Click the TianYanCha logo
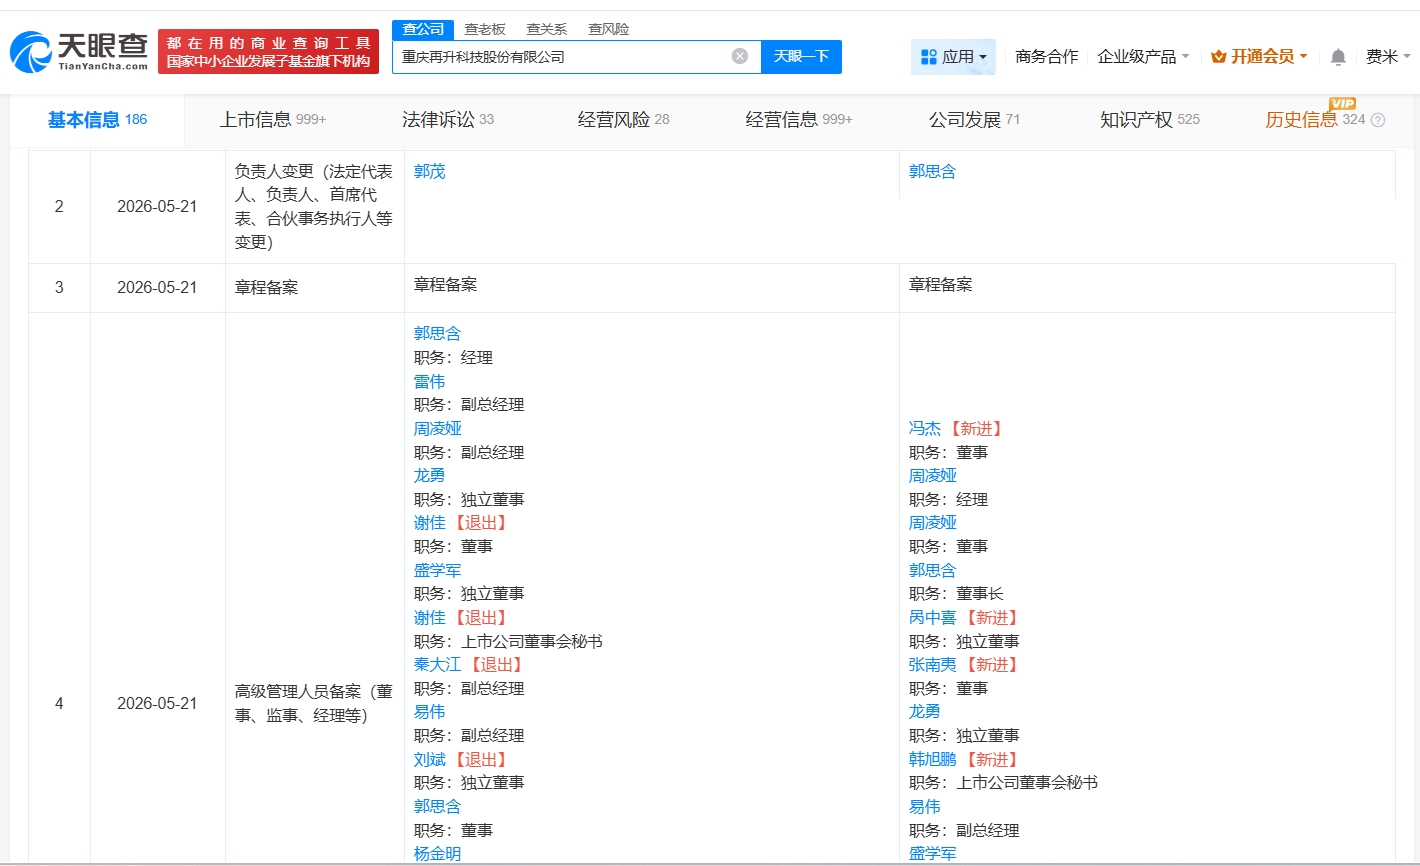This screenshot has width=1420, height=866. 79,52
